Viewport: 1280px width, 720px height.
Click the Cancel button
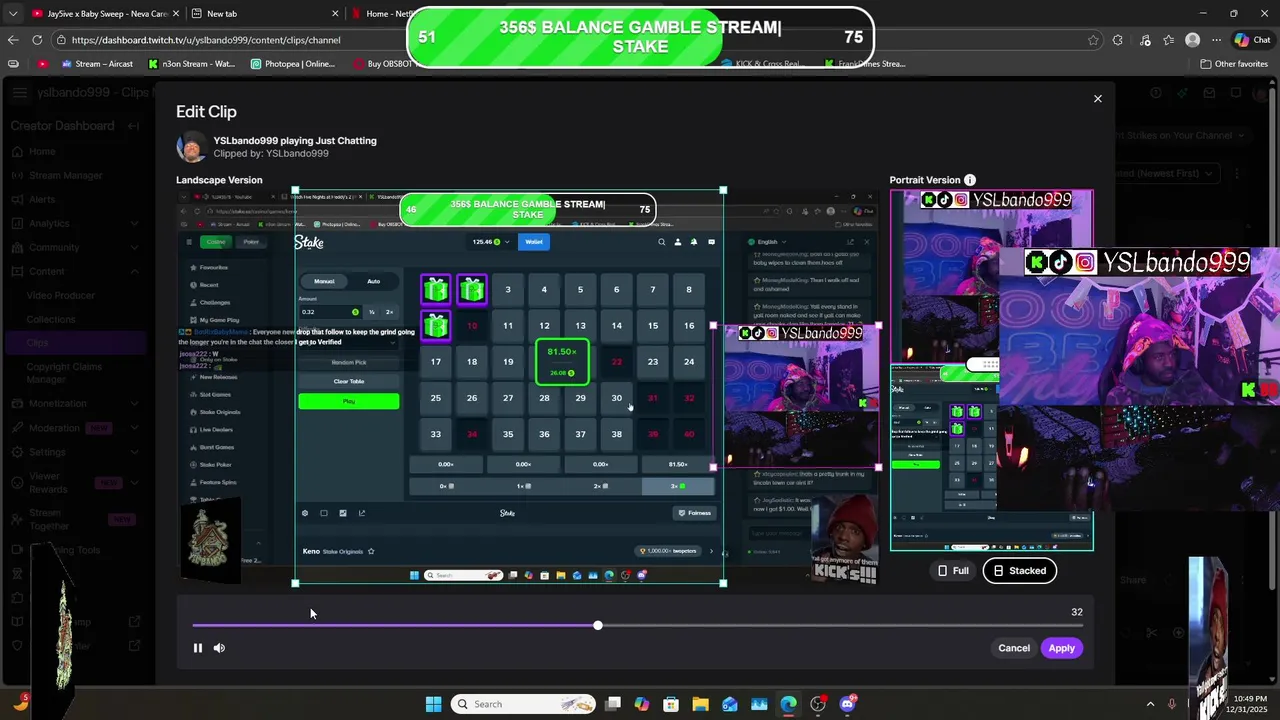coord(1013,648)
